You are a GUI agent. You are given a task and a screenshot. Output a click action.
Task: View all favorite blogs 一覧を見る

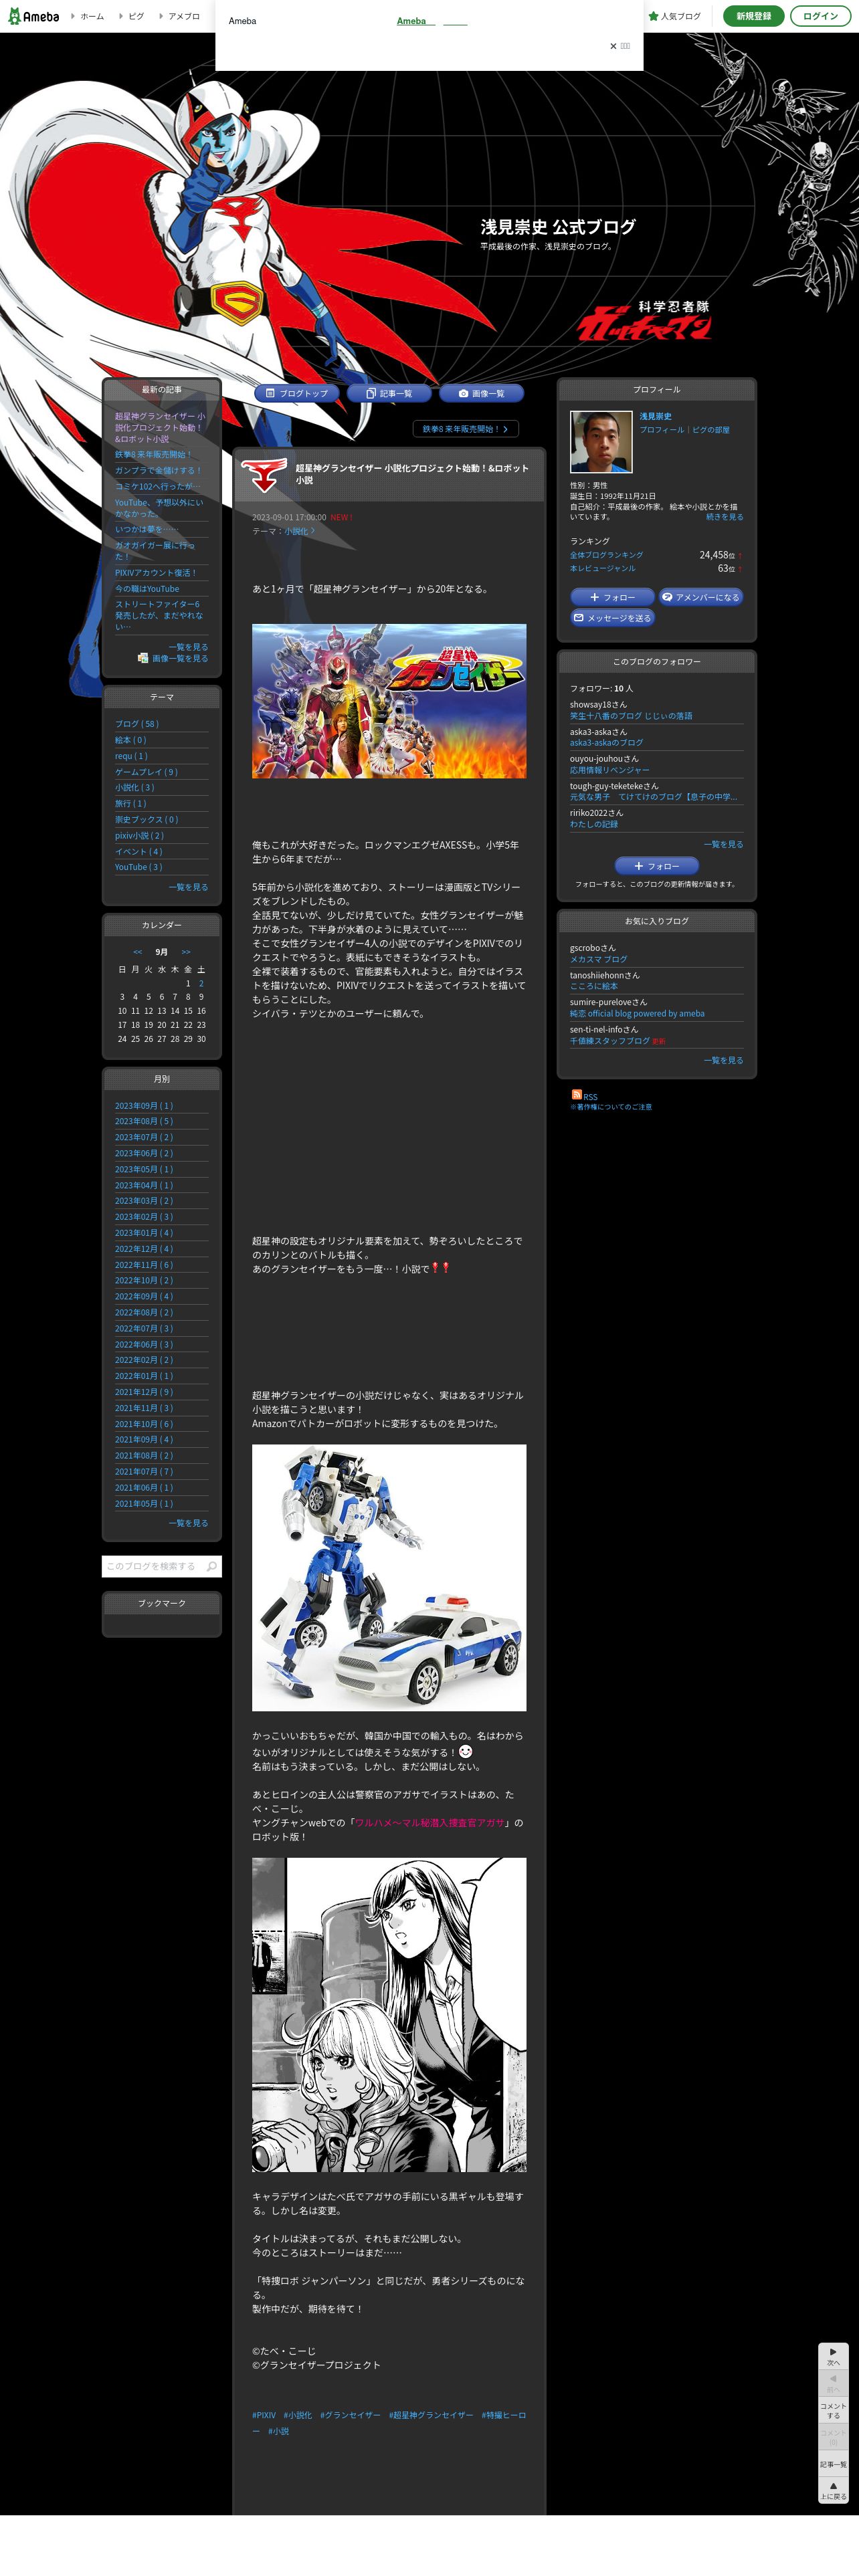pyautogui.click(x=724, y=1060)
